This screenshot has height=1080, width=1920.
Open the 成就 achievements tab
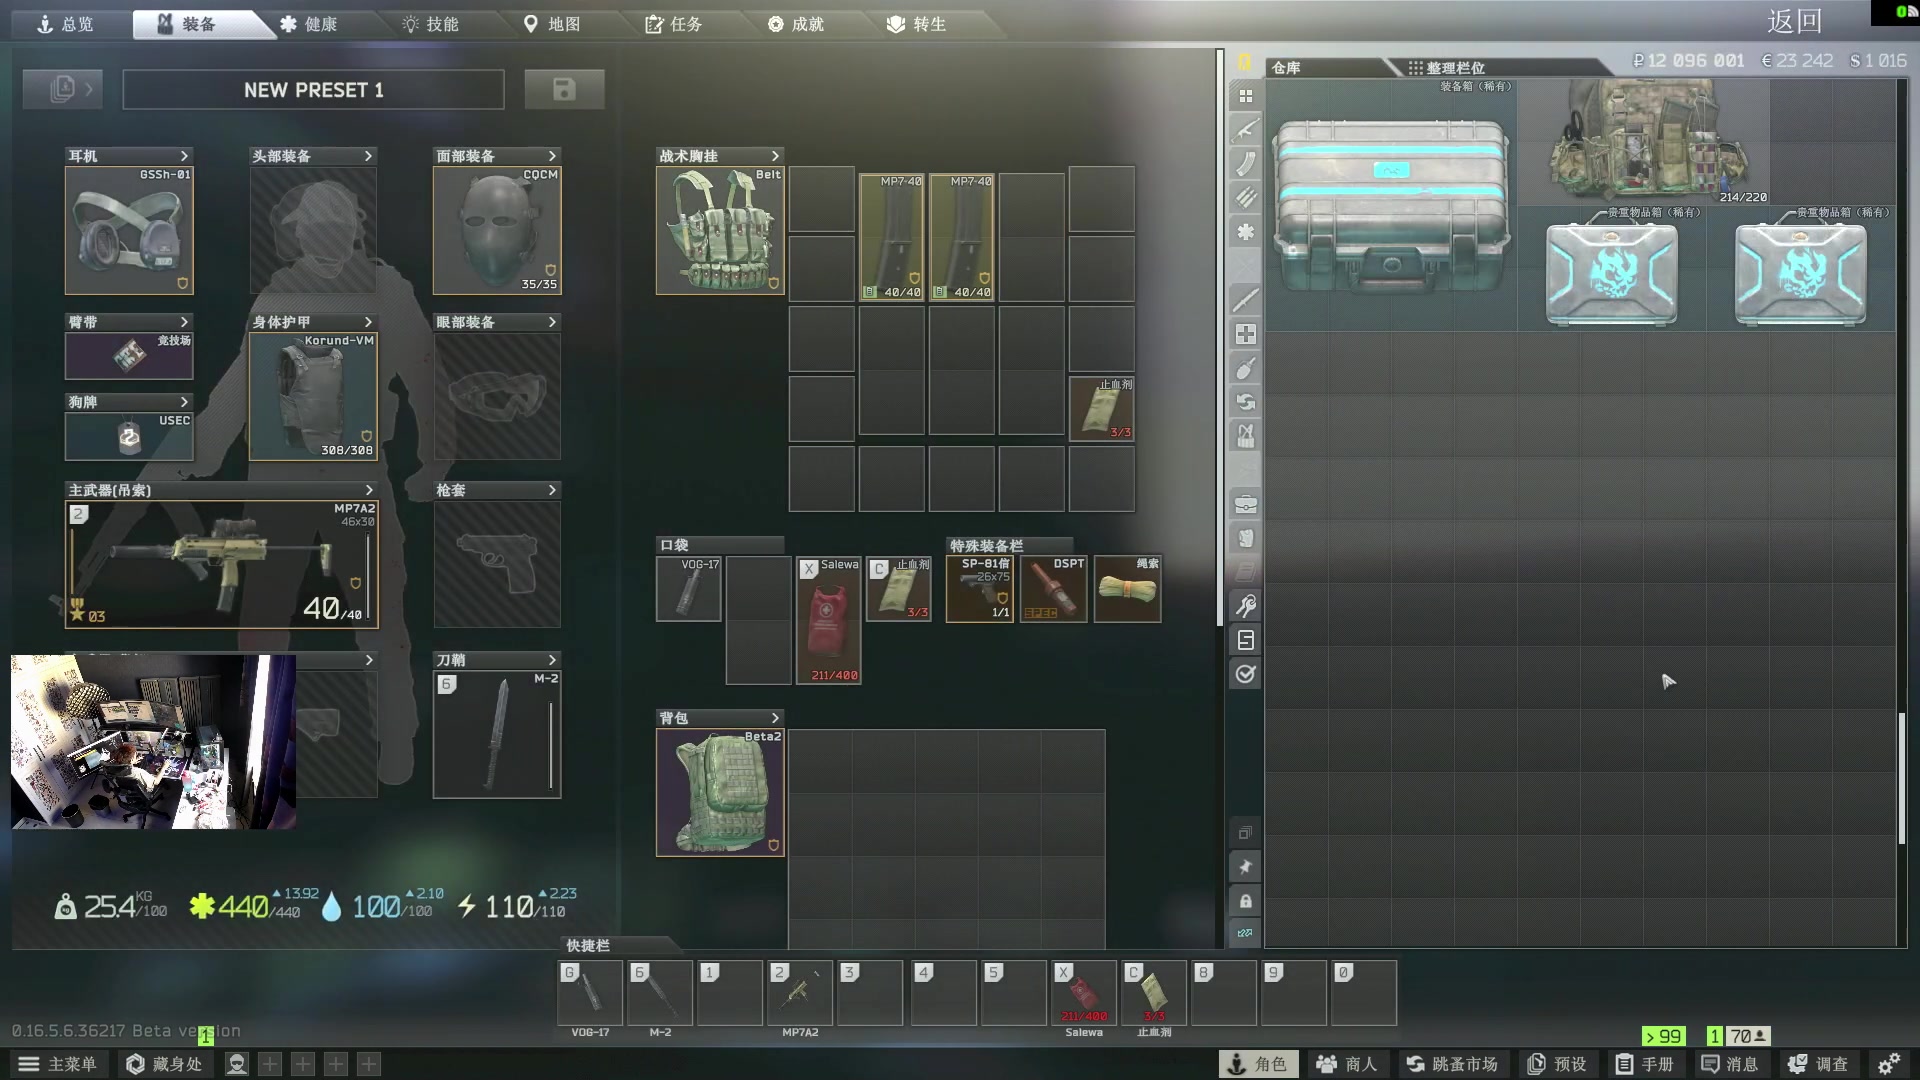point(796,24)
